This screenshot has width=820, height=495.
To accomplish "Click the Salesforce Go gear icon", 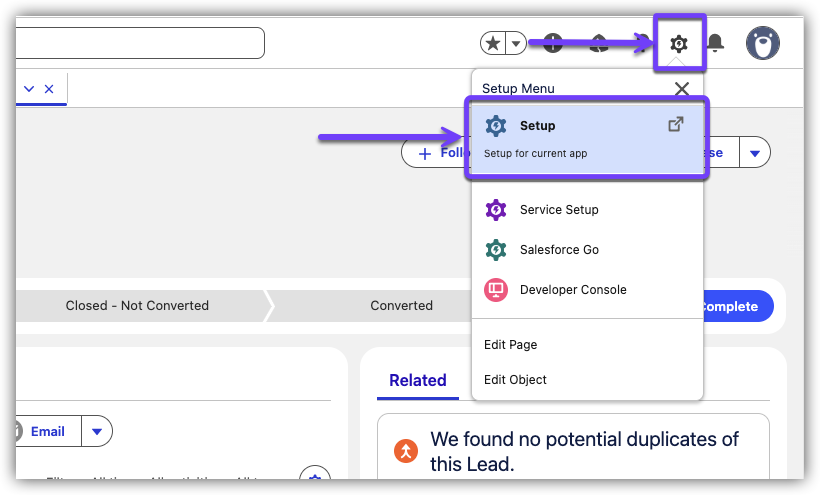I will 495,250.
